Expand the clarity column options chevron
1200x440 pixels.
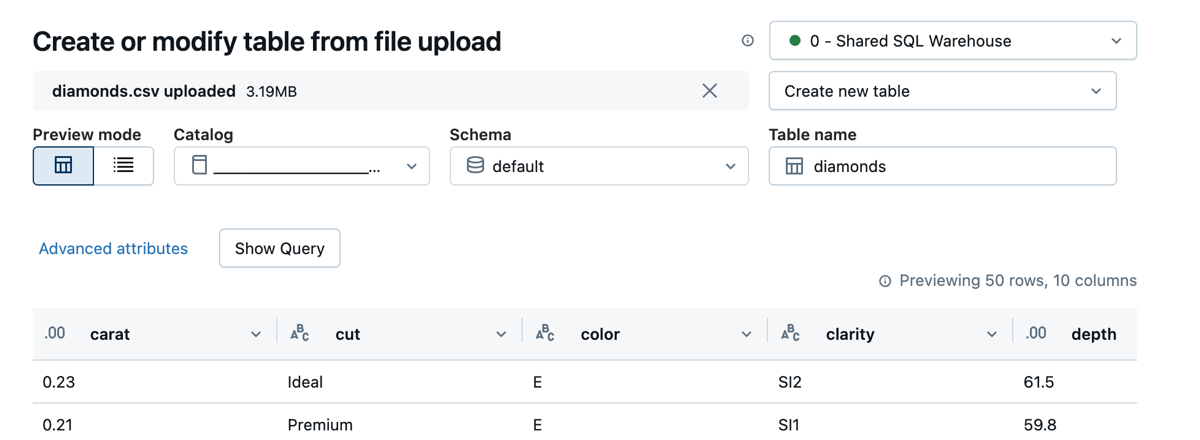pos(992,334)
